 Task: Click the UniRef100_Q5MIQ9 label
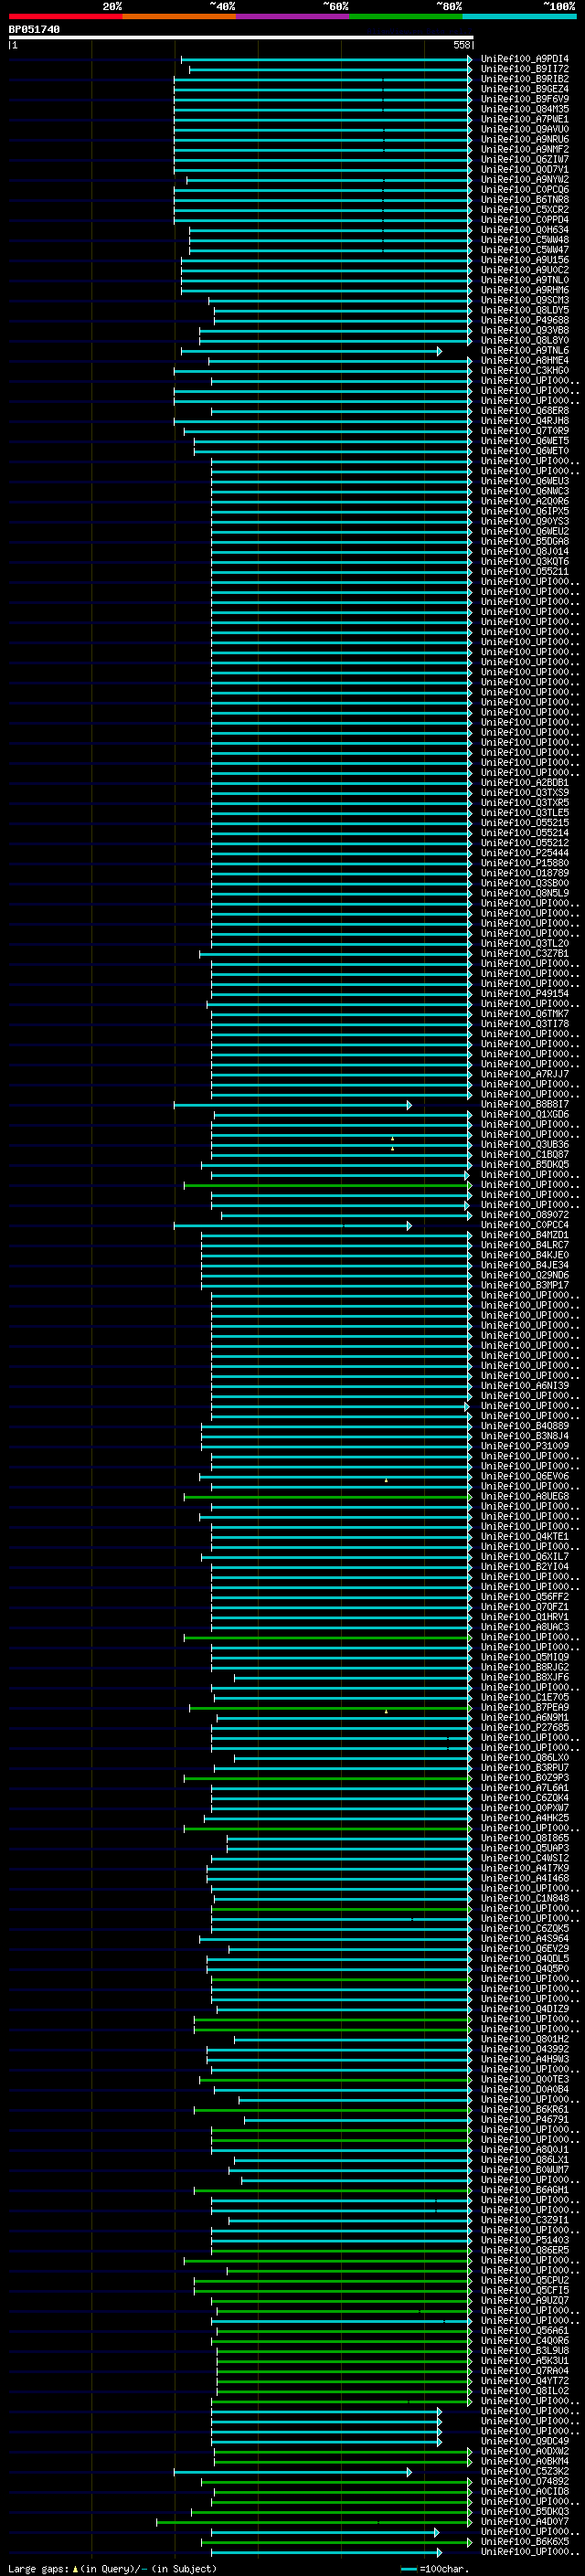pyautogui.click(x=524, y=1657)
